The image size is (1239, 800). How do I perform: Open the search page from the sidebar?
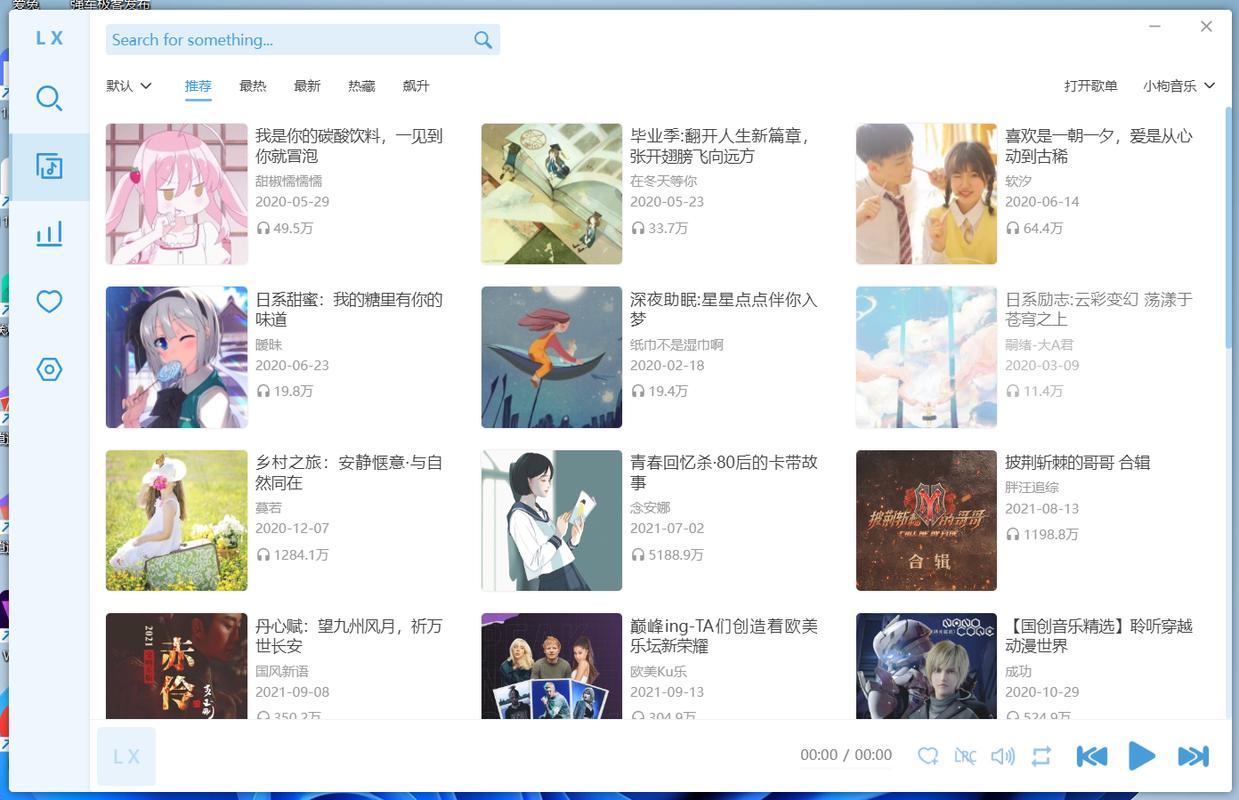[x=49, y=98]
